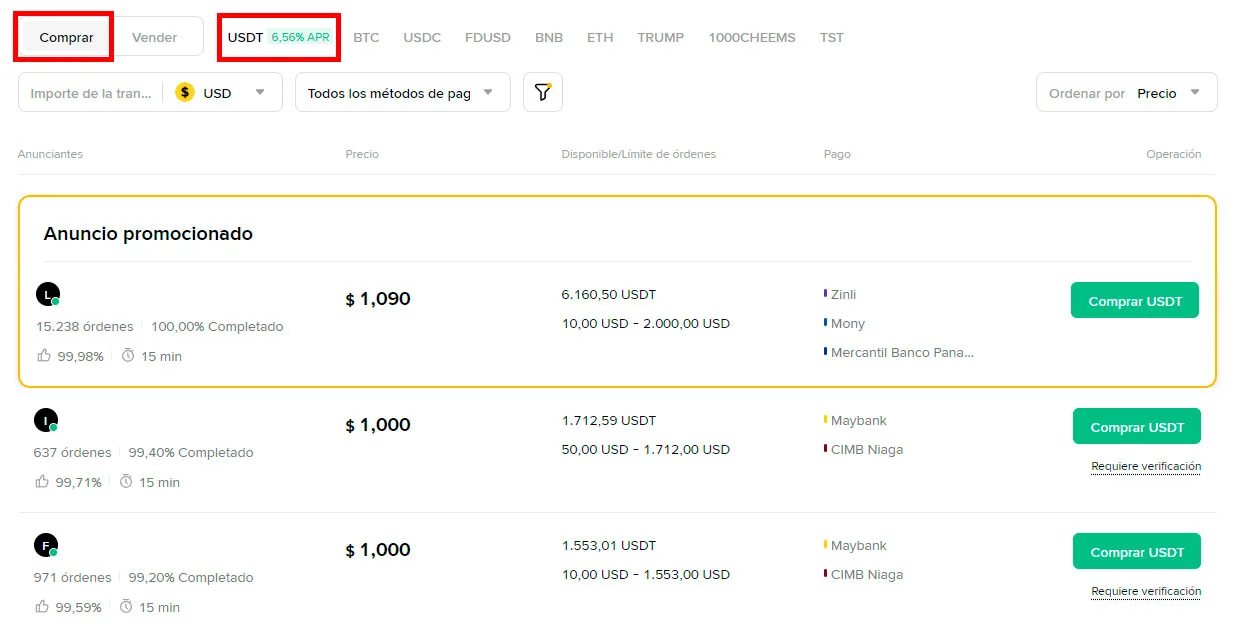Switch to the Vender tab
Image resolution: width=1236 pixels, height=629 pixels.
pyautogui.click(x=154, y=37)
